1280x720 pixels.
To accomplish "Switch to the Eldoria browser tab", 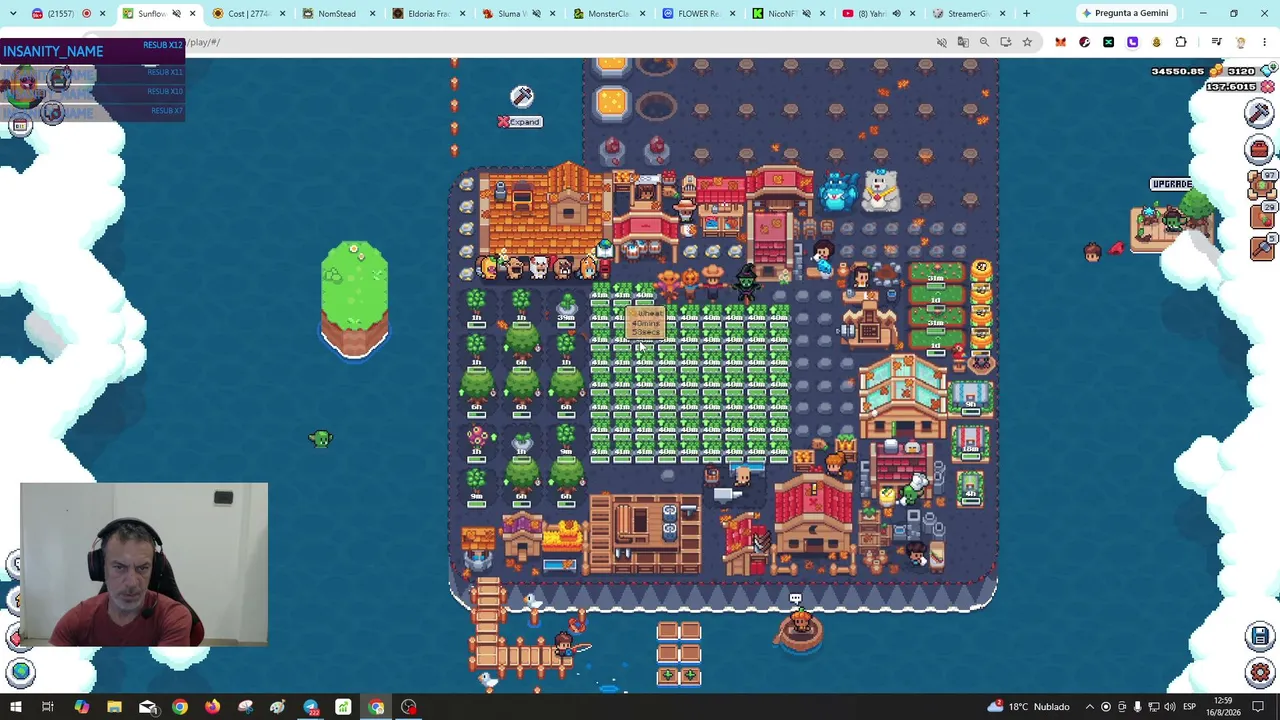I will pos(428,14).
